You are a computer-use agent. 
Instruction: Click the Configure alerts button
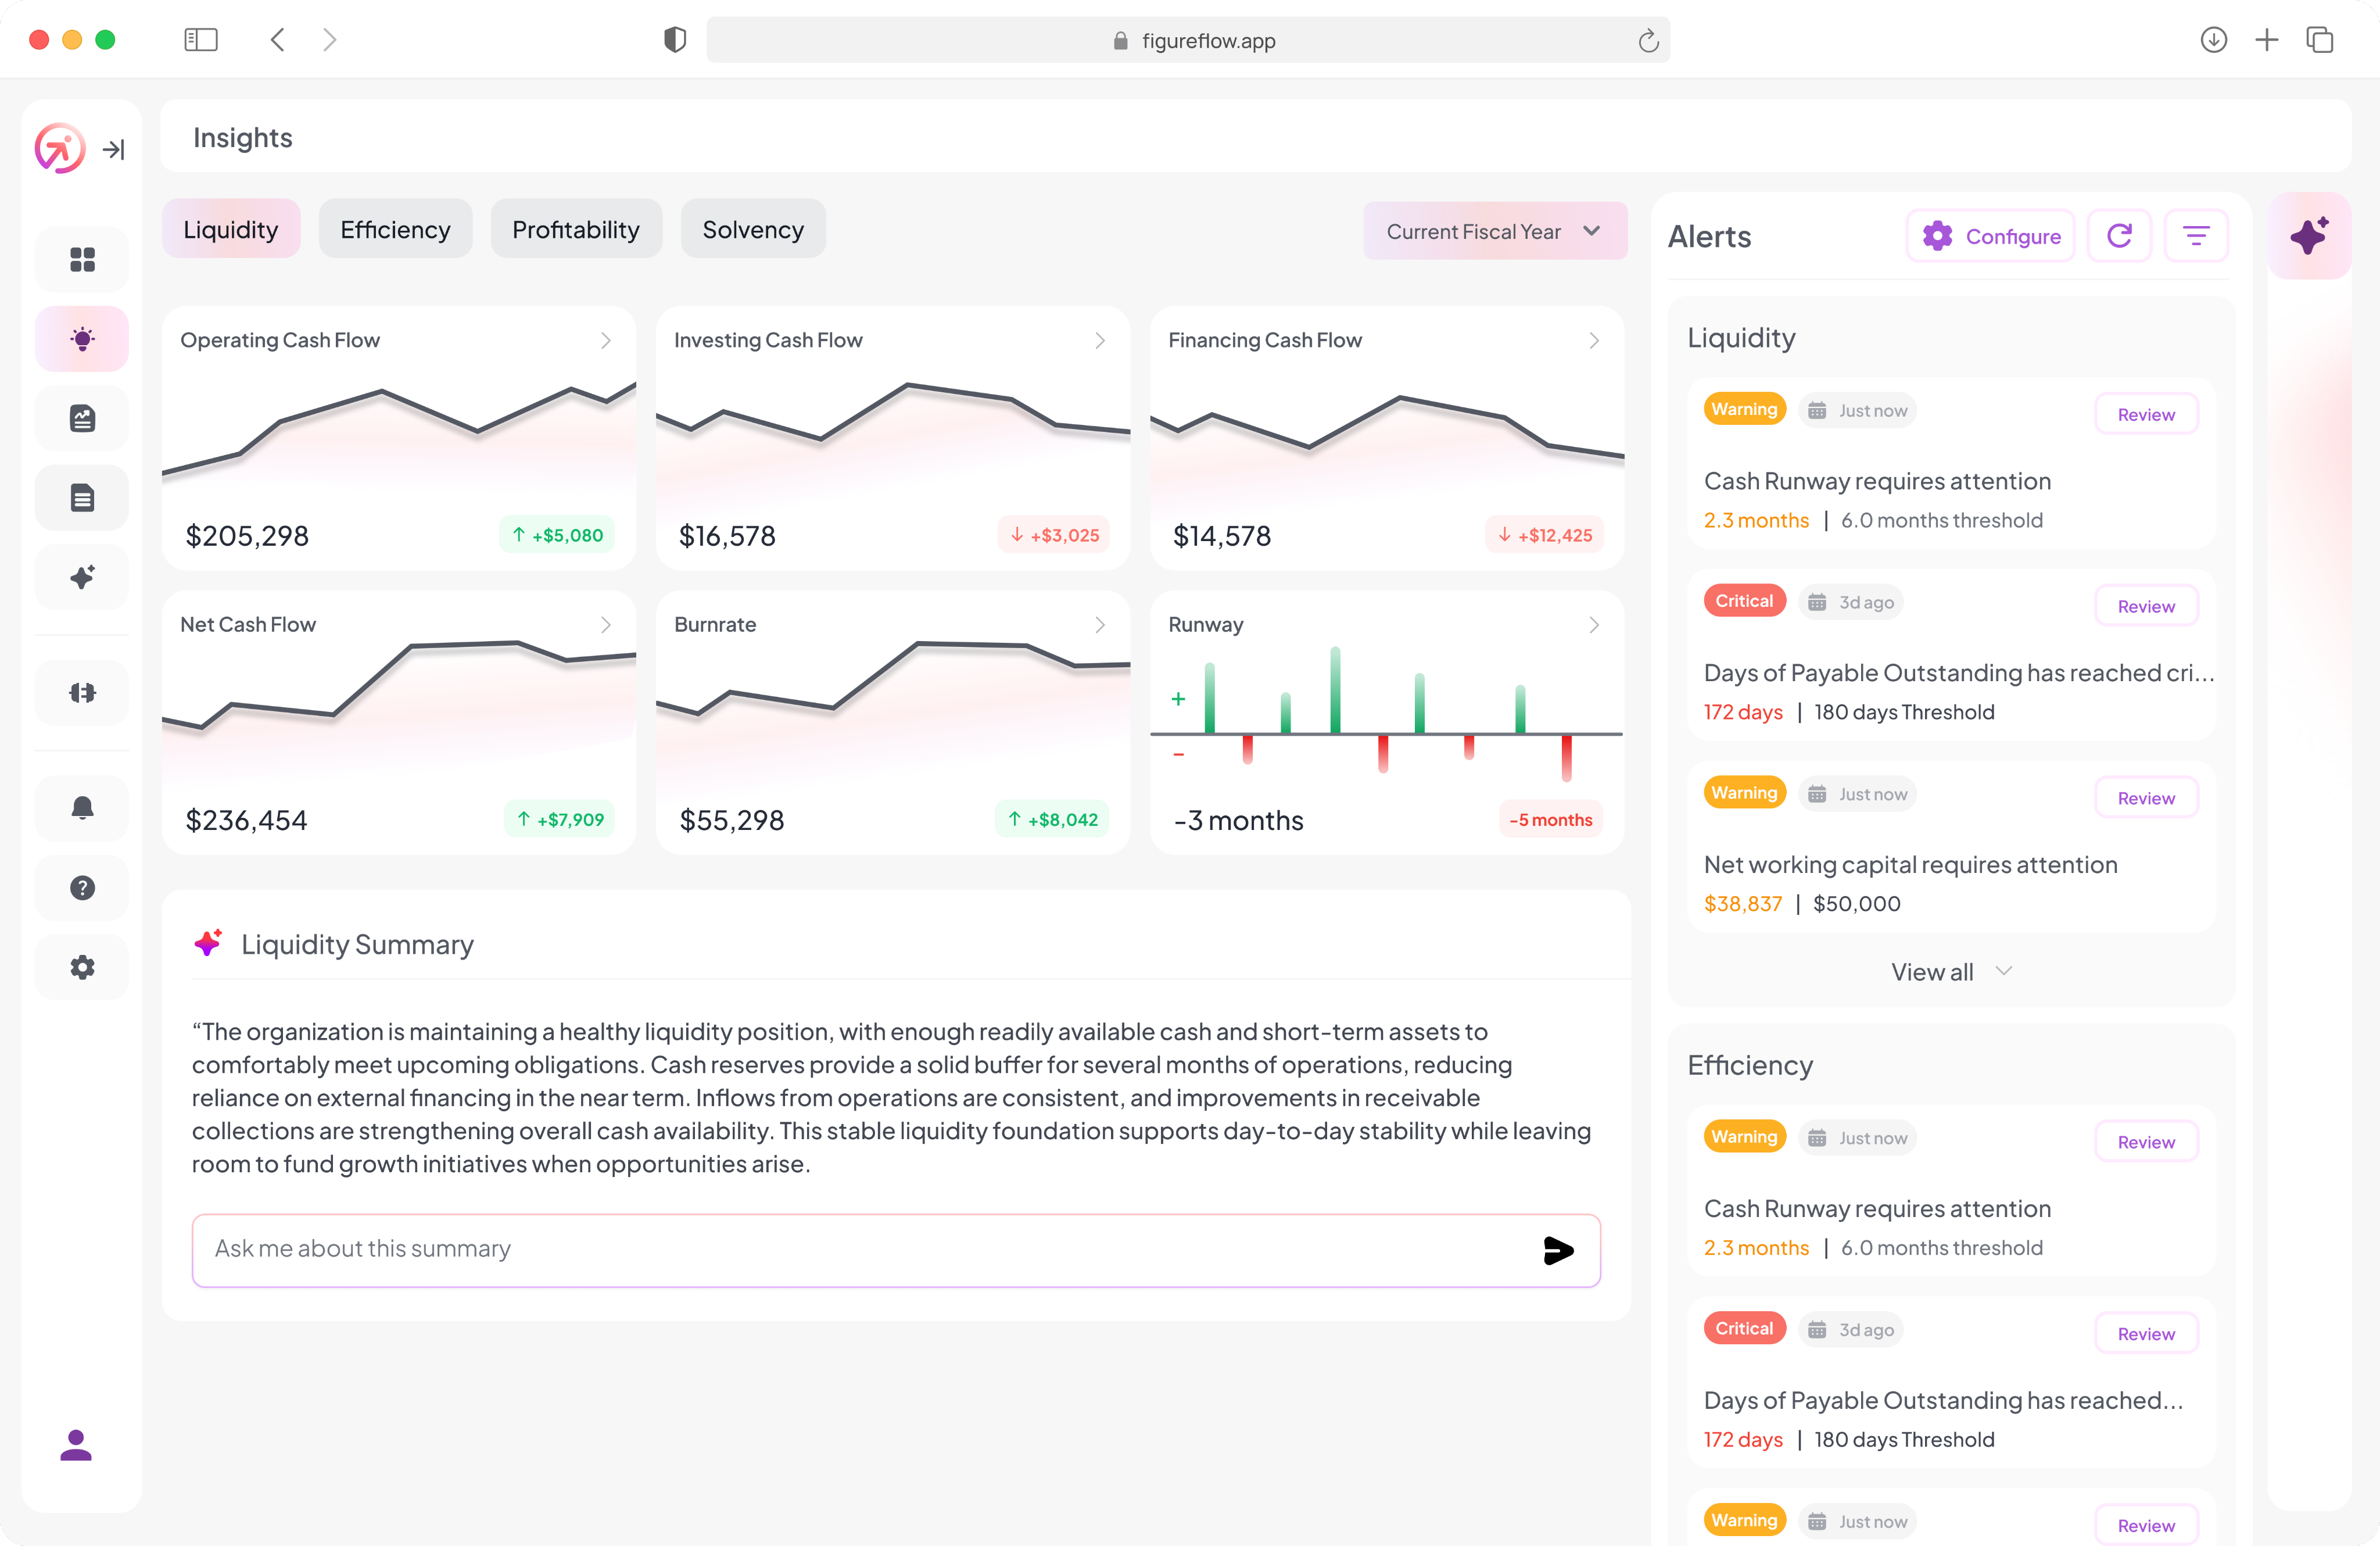(x=1990, y=236)
